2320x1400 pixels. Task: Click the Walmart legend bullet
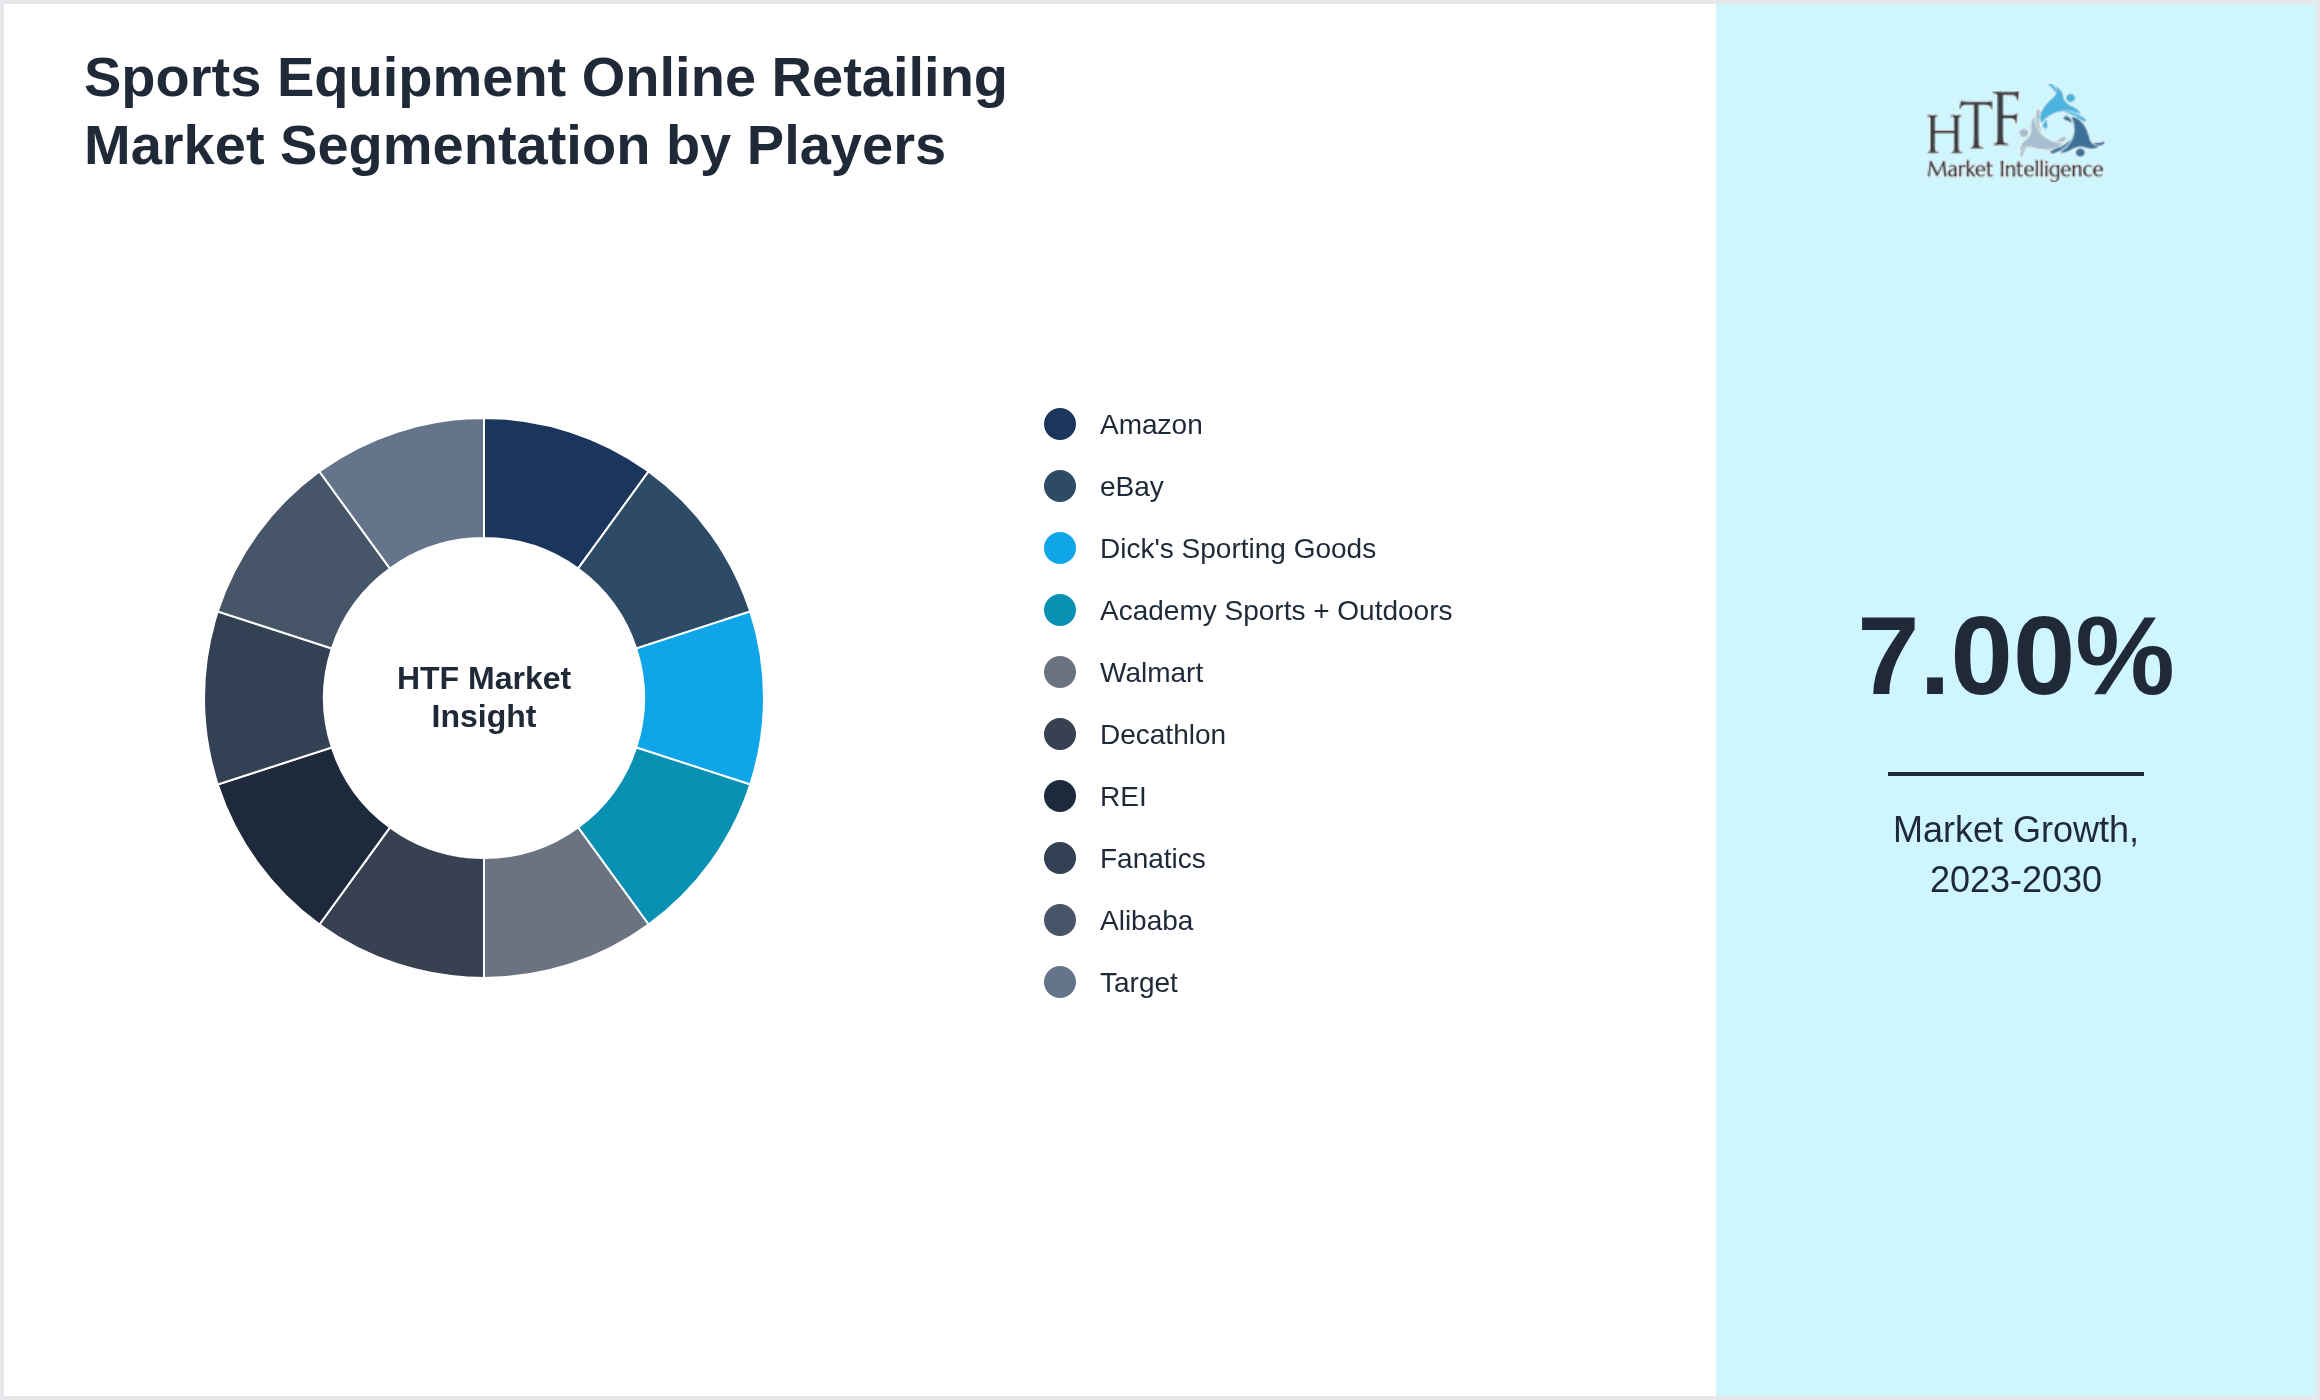tap(1060, 672)
